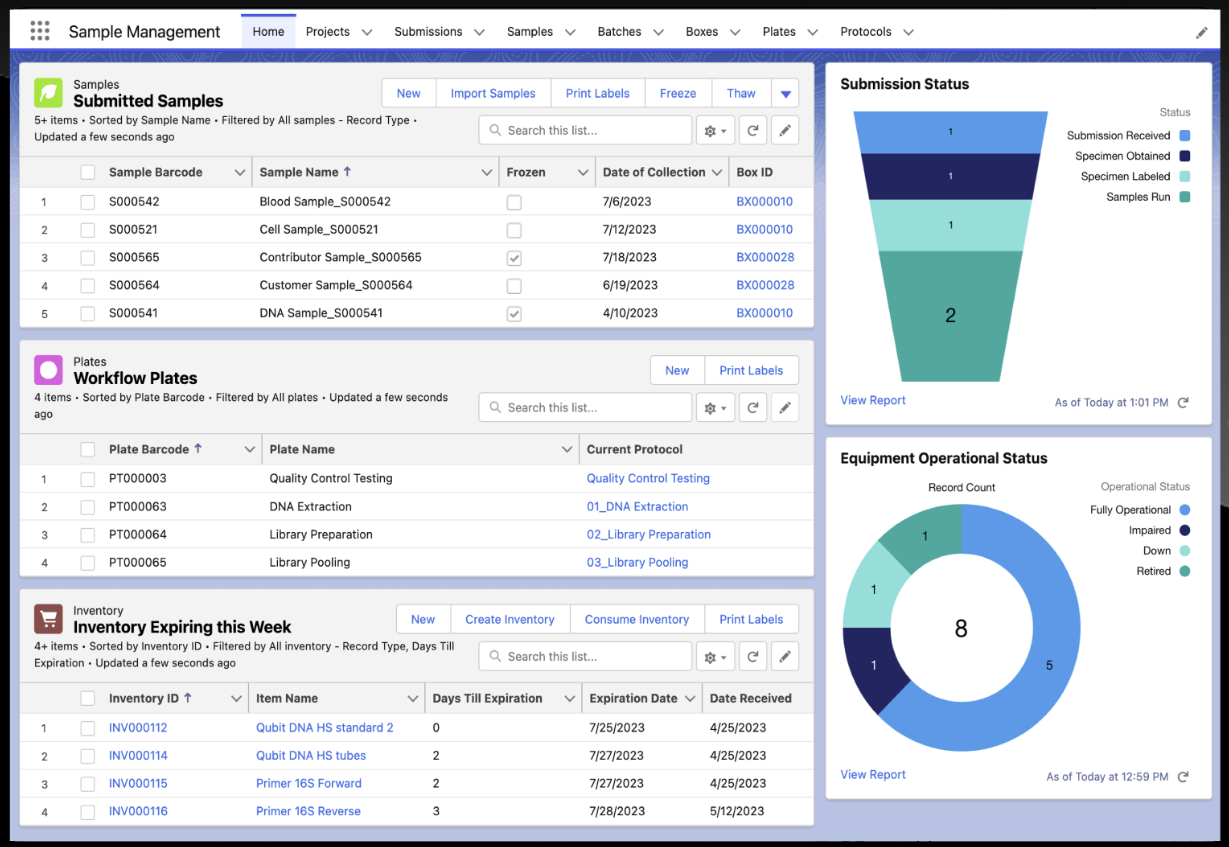This screenshot has height=847, width=1229.
Task: Check the row checkbox for sample S000542
Action: [88, 202]
